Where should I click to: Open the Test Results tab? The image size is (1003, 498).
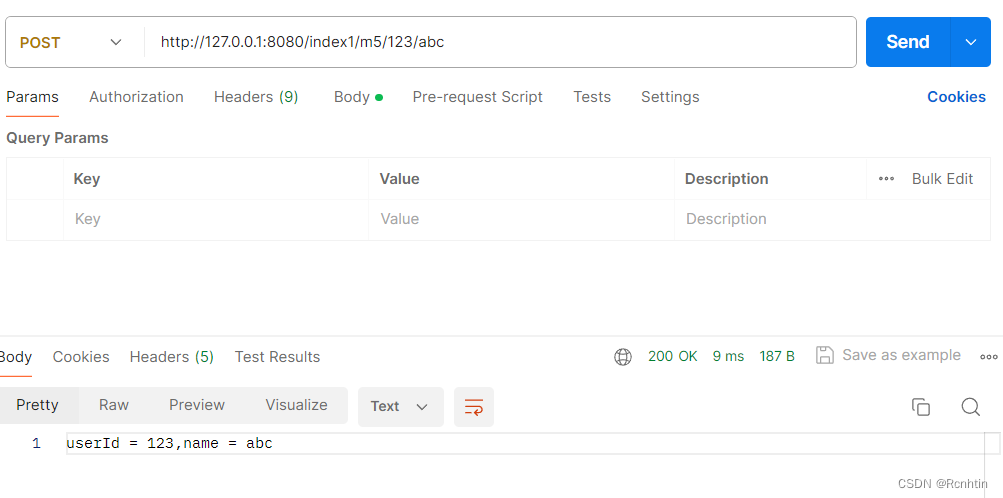coord(277,357)
